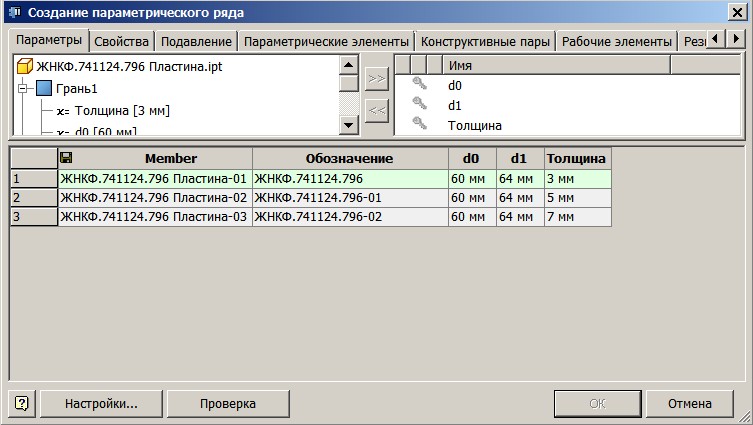
Task: Go to the Конструктивные пары tab
Action: pos(485,41)
